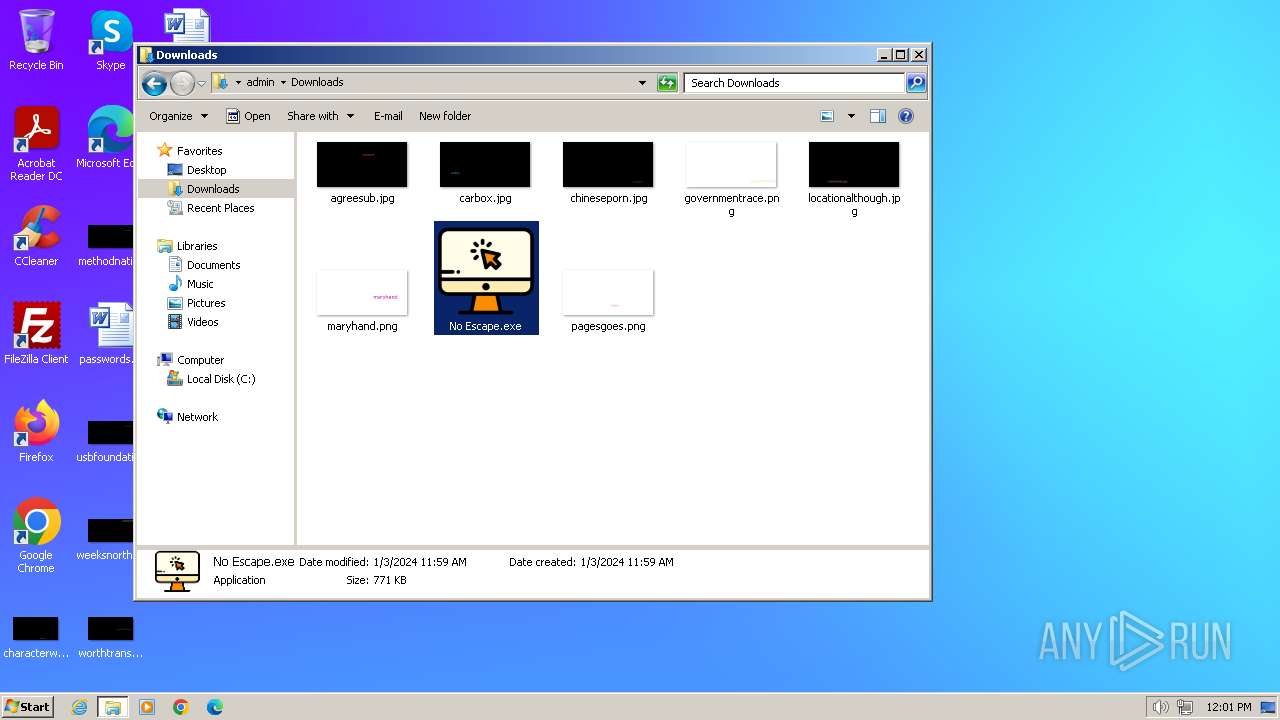Viewport: 1280px width, 720px height.
Task: Select the Firefox desktop shortcut
Action: (36, 432)
